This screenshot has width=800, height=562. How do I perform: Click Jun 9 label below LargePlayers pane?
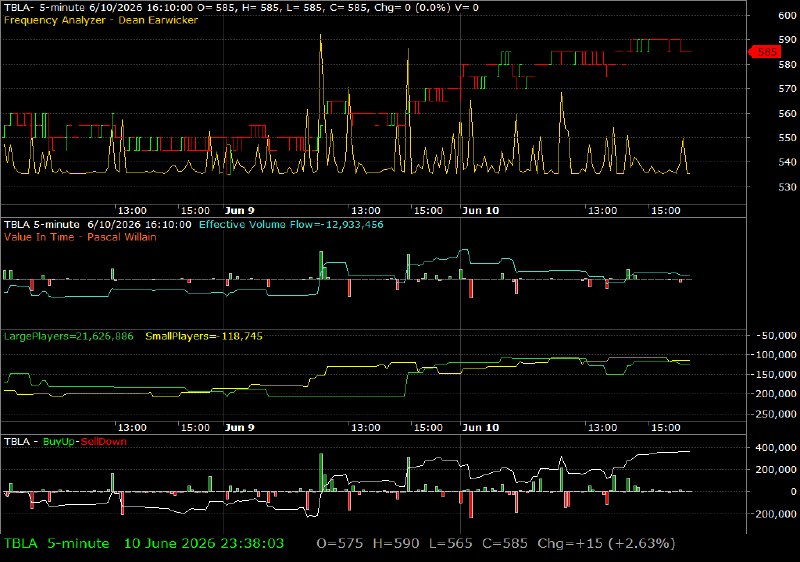point(239,427)
